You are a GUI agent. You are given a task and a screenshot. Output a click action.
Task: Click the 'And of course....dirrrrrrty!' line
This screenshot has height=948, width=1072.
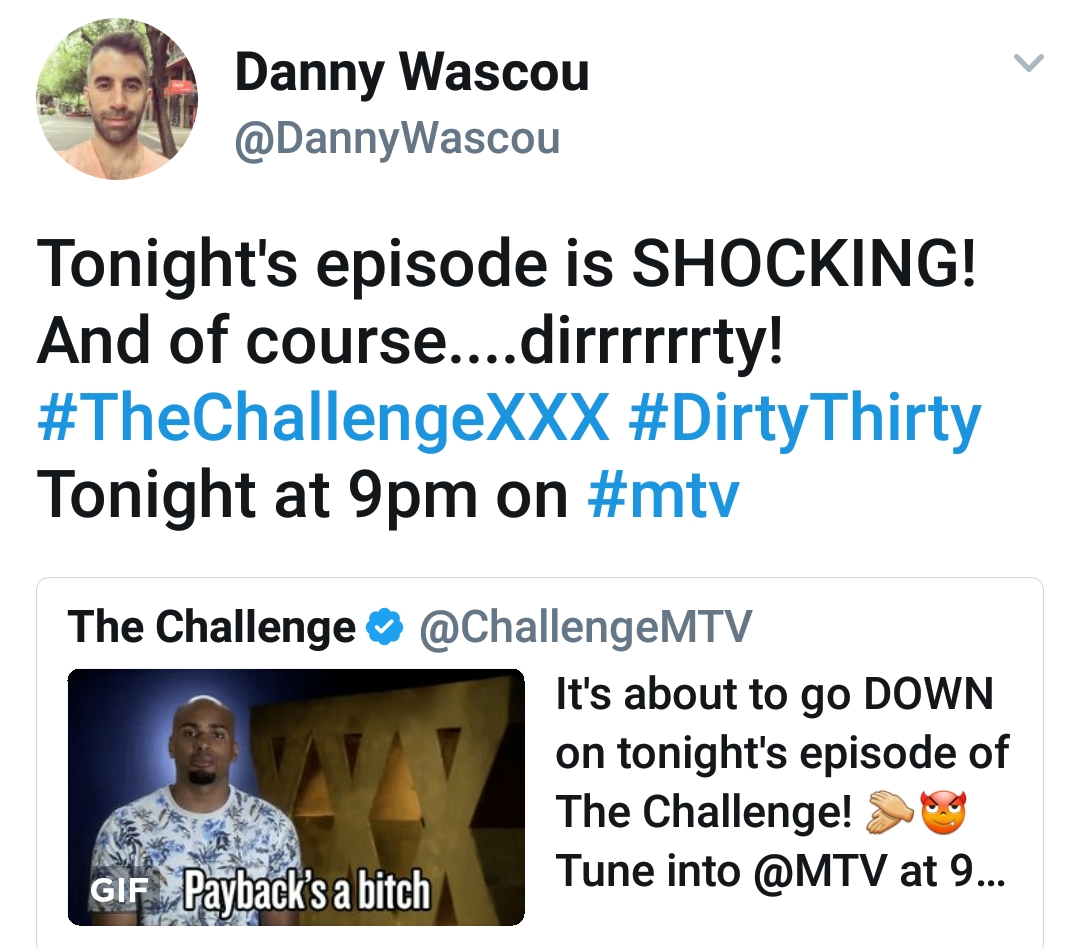(410, 340)
